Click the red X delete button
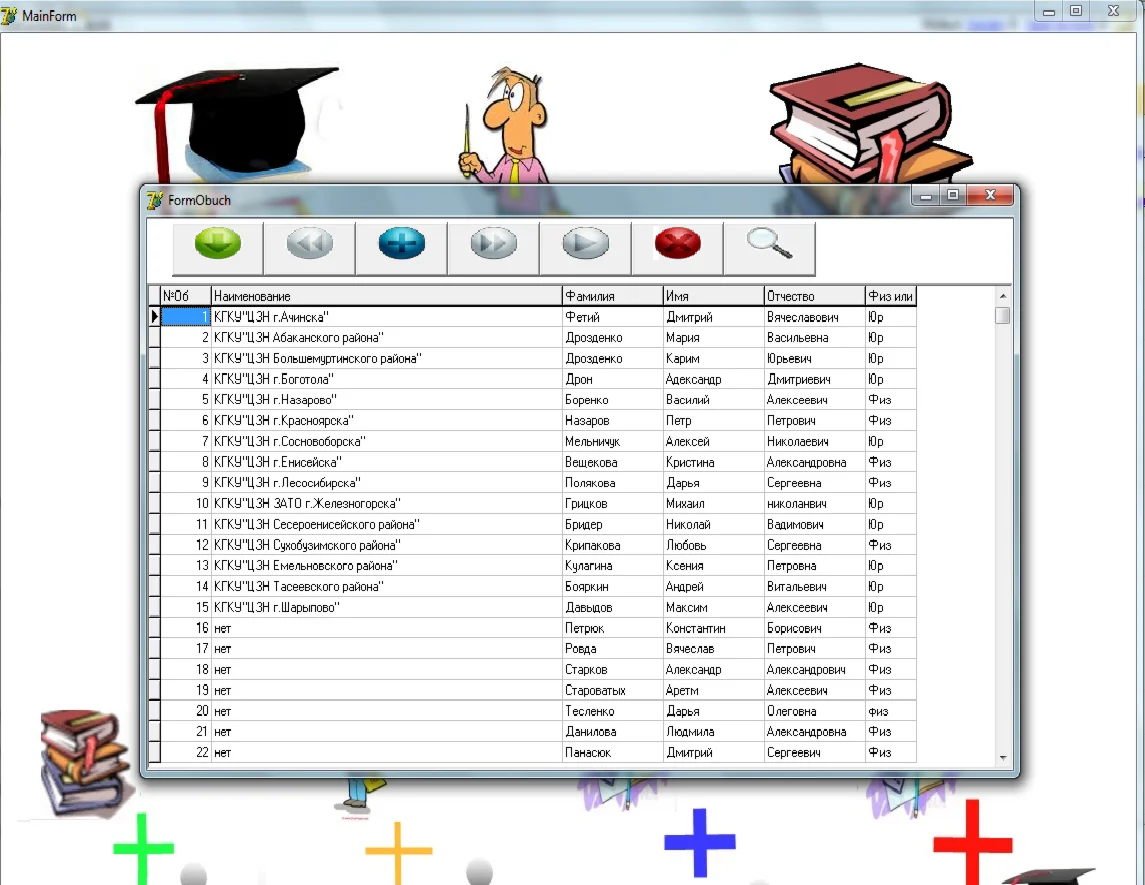Viewport: 1145px width, 885px height. coord(678,248)
